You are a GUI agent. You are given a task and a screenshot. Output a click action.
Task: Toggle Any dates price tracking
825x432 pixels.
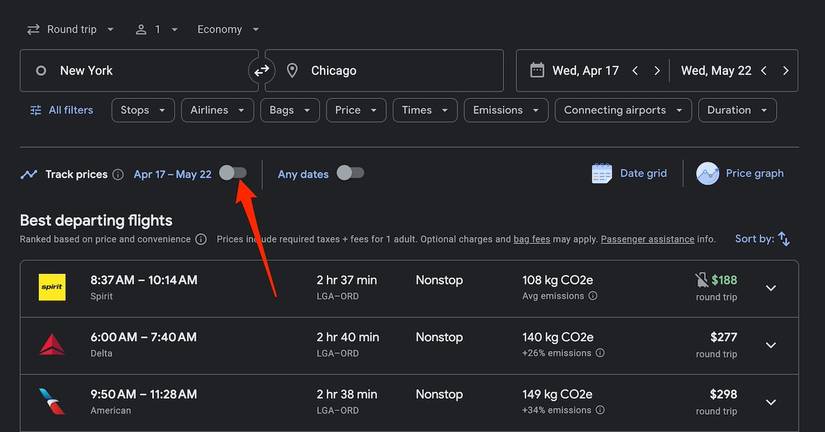[350, 173]
